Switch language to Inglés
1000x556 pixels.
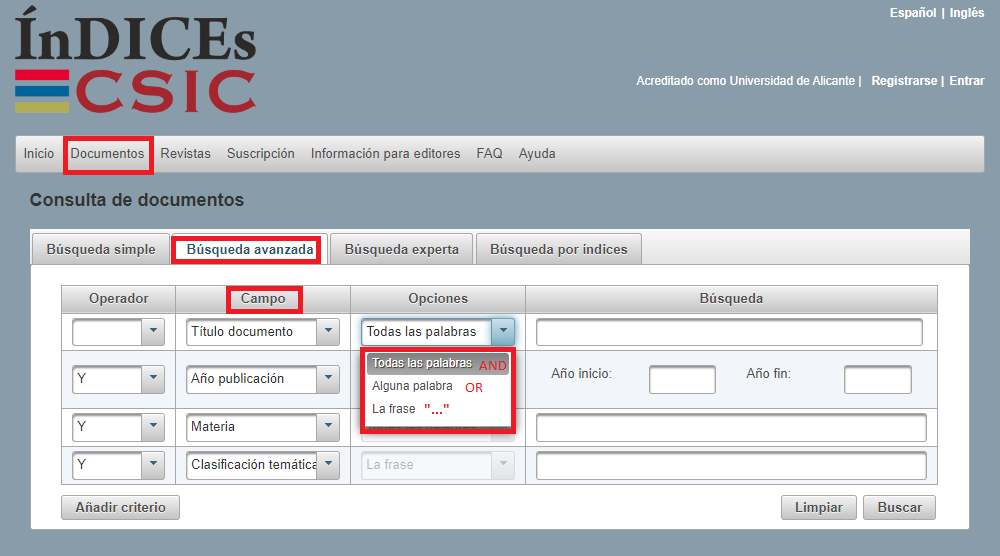967,13
